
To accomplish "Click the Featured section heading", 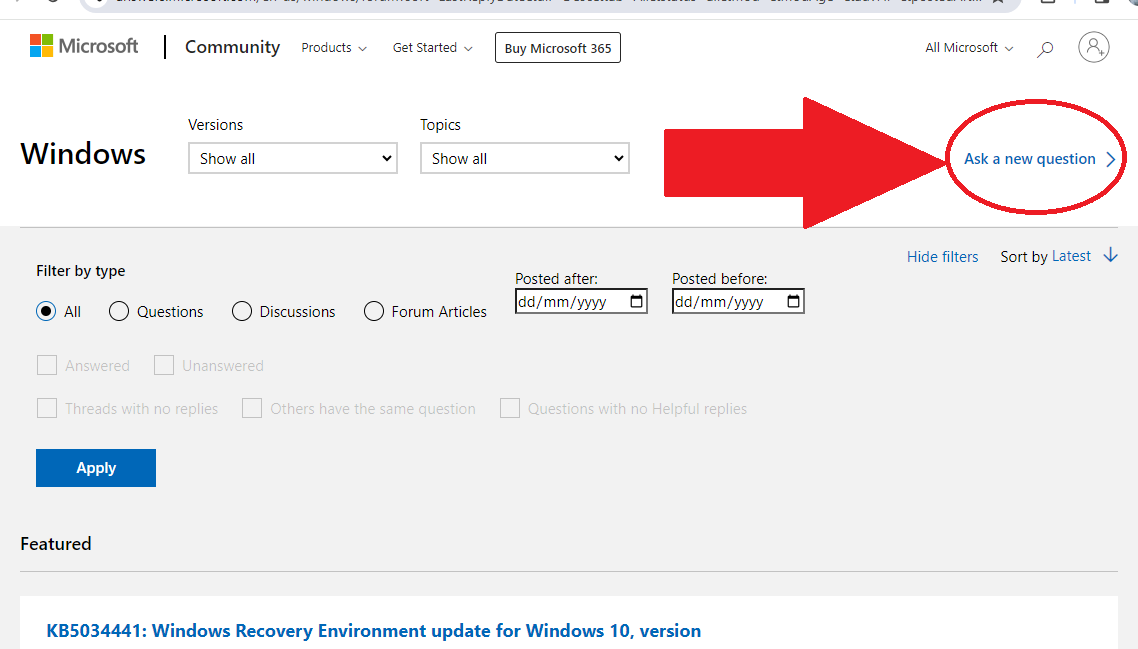I will click(56, 544).
